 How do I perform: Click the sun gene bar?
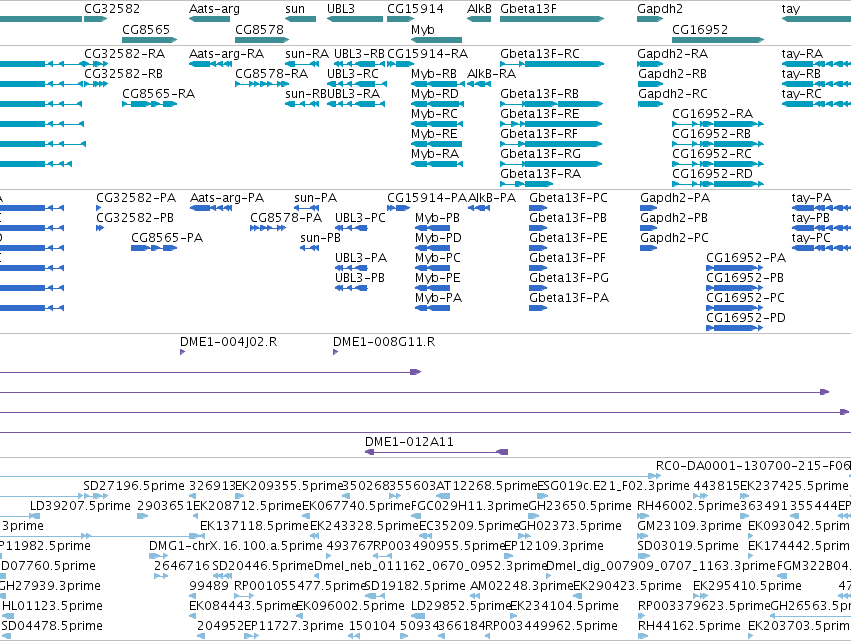300,19
